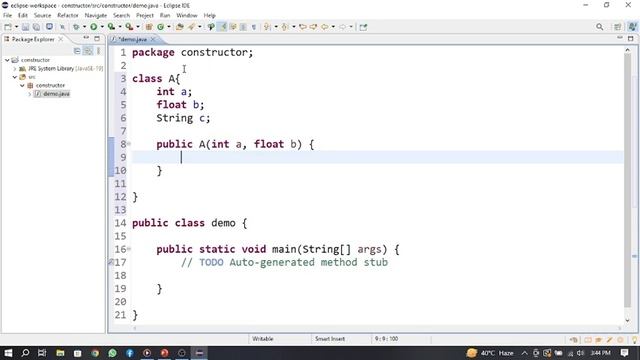This screenshot has width=640, height=360.
Task: Toggle Pin Editor icon
Action: (x=363, y=27)
